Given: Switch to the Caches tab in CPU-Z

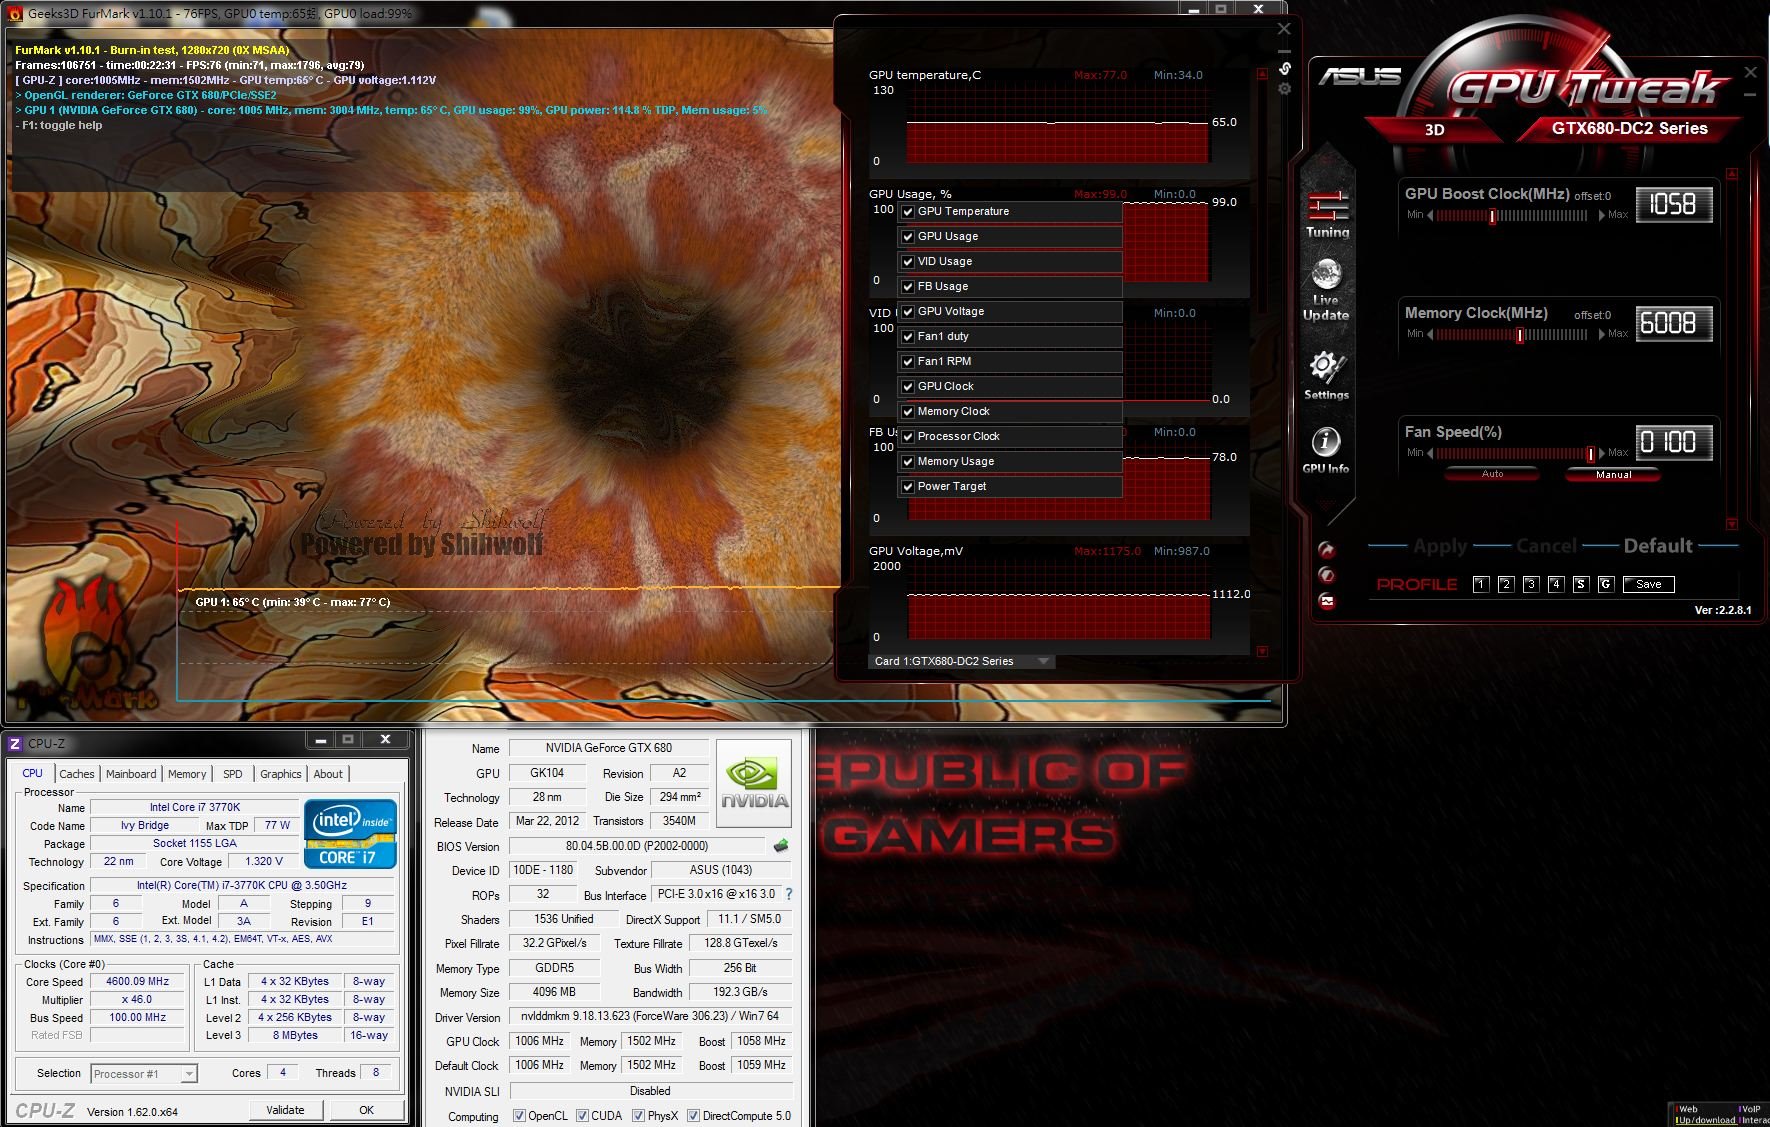Looking at the screenshot, I should pyautogui.click(x=76, y=774).
